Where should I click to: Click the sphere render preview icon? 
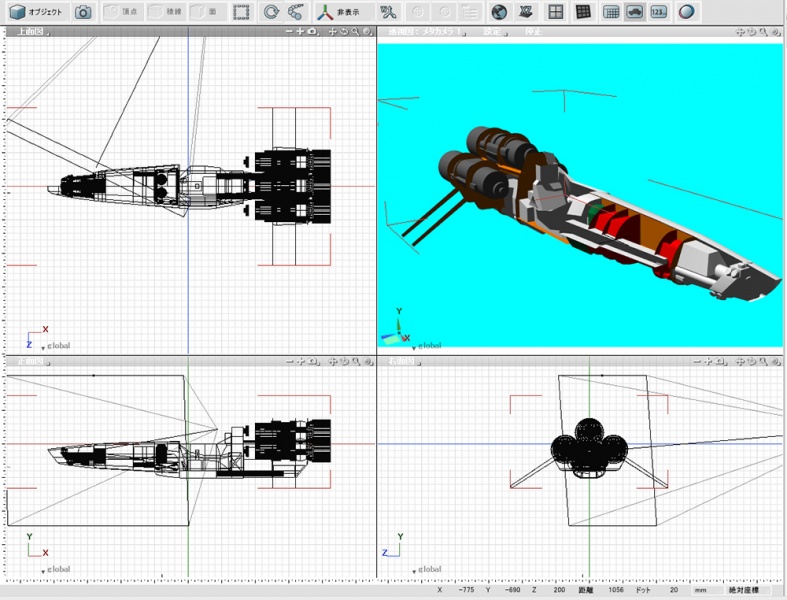pos(686,12)
